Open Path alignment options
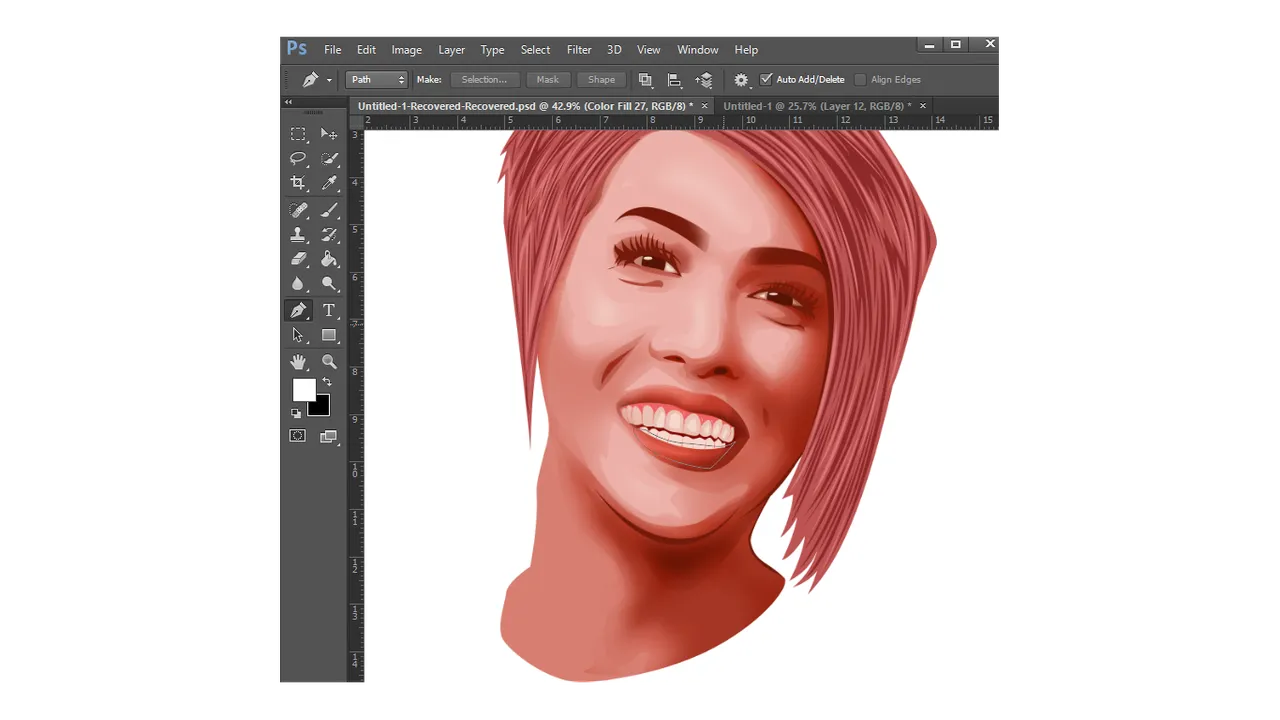Viewport: 1280px width, 720px height. 675,80
